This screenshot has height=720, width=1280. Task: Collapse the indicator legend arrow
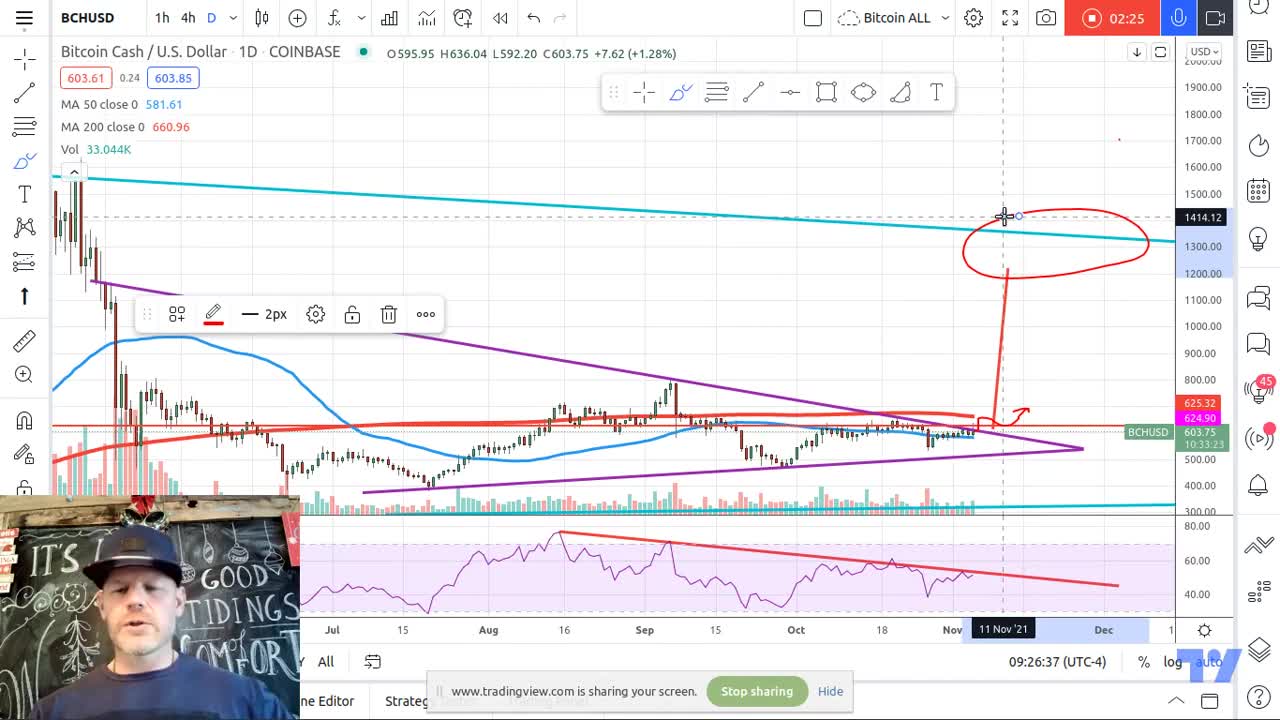(74, 172)
